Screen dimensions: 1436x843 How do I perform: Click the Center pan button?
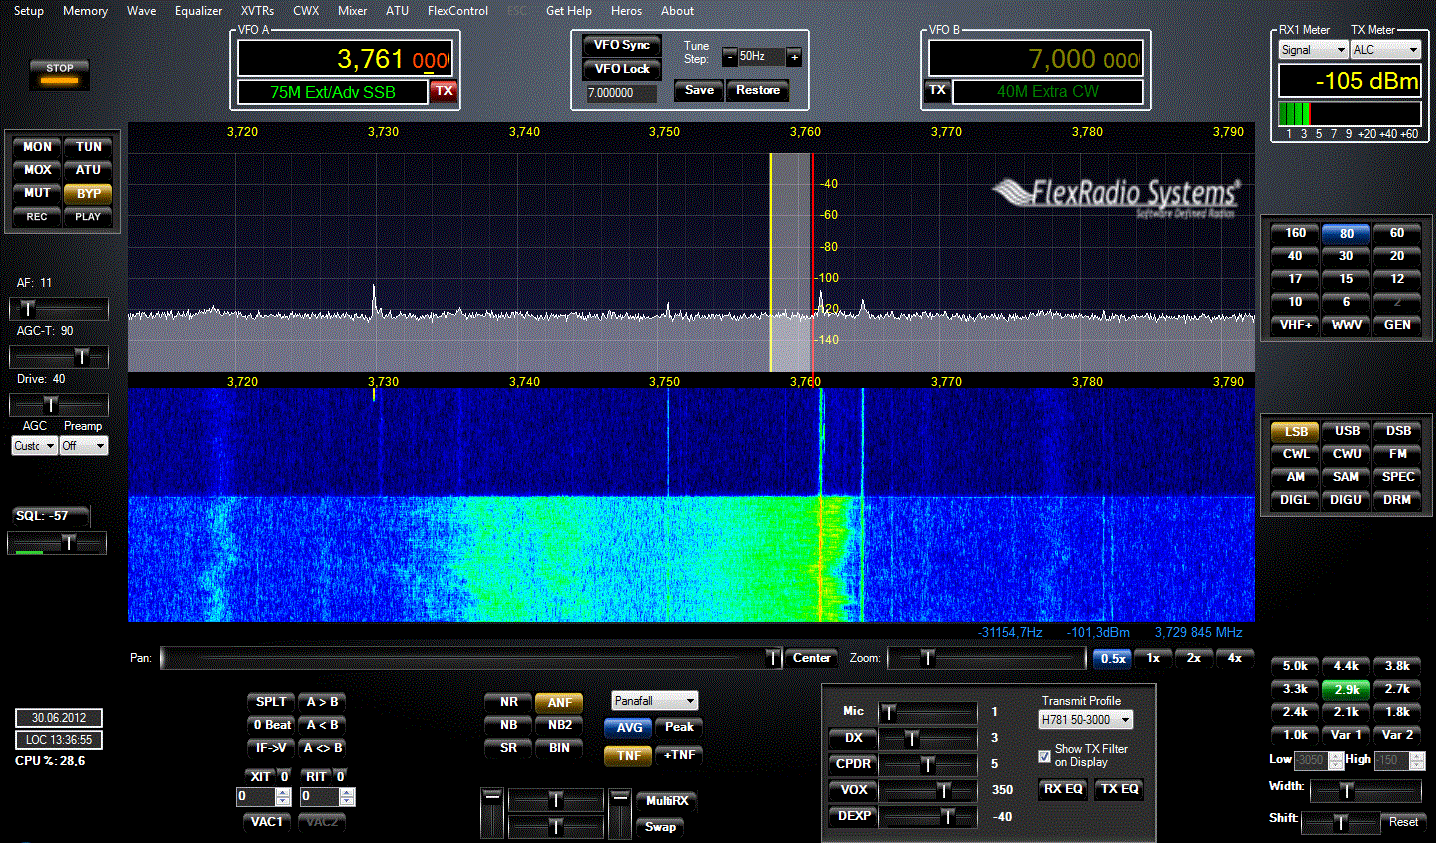click(811, 657)
